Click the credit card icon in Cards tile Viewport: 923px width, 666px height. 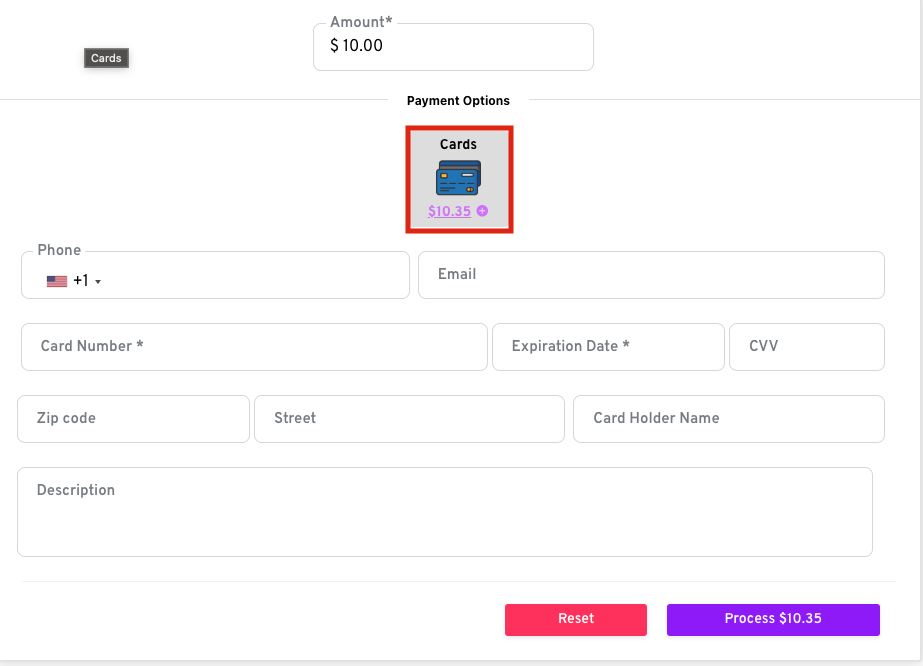pos(459,178)
